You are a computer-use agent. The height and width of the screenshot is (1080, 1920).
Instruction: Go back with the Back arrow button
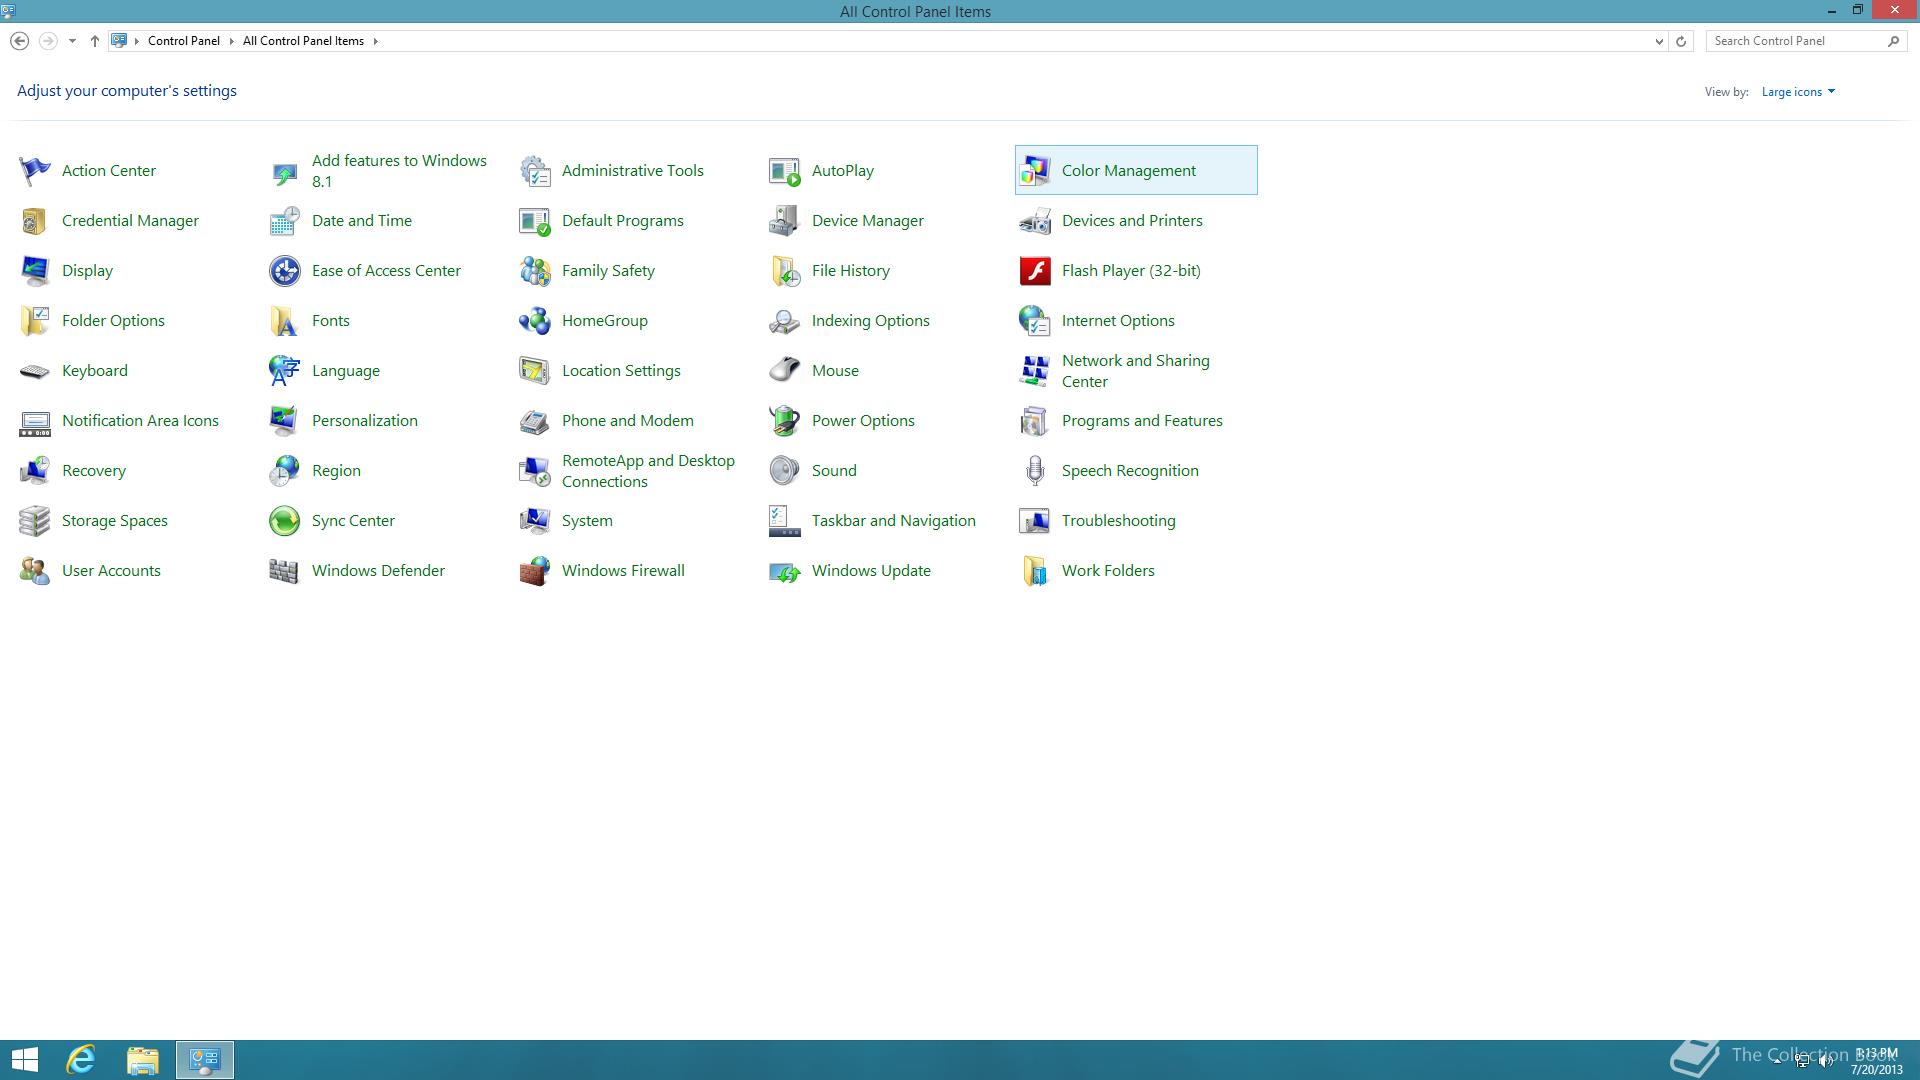[19, 41]
